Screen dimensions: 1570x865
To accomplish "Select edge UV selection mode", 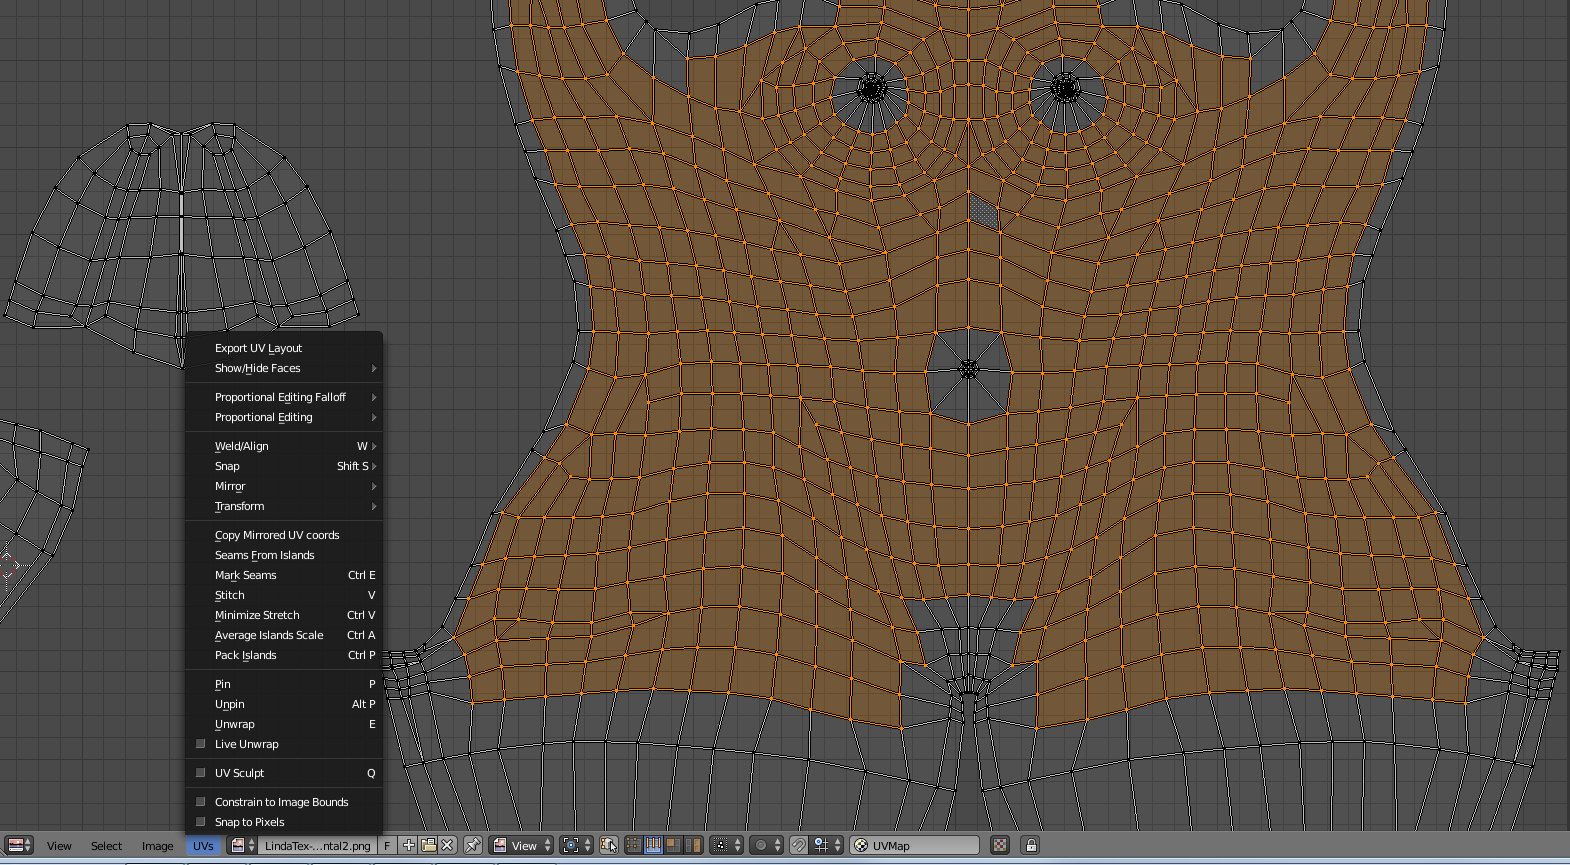I will (653, 845).
